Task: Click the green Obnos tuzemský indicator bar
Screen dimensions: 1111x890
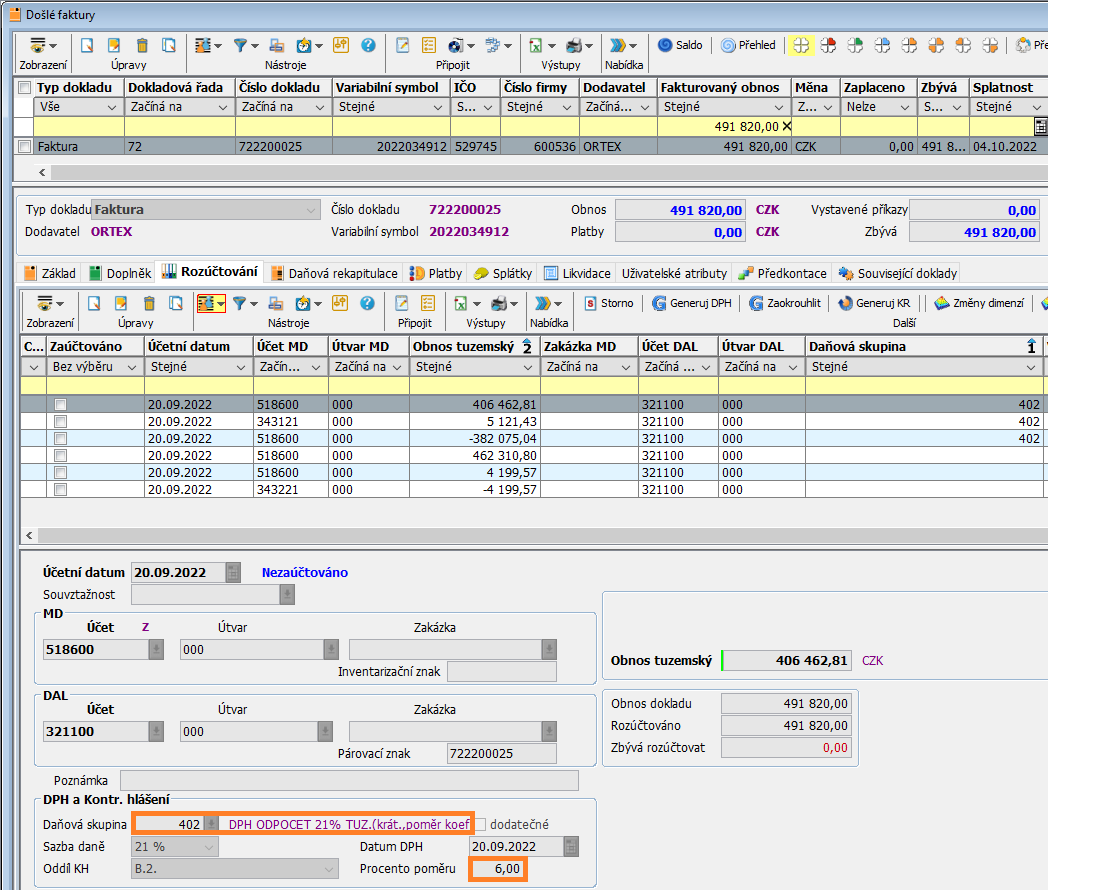Action: (723, 661)
